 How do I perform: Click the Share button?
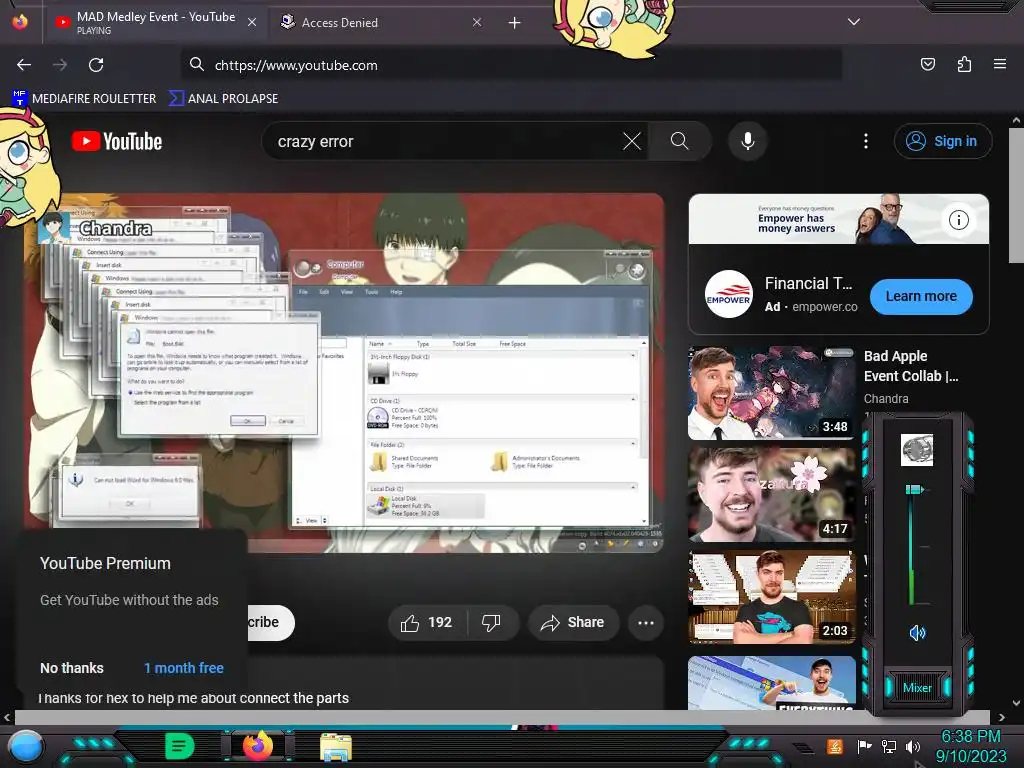coord(573,622)
